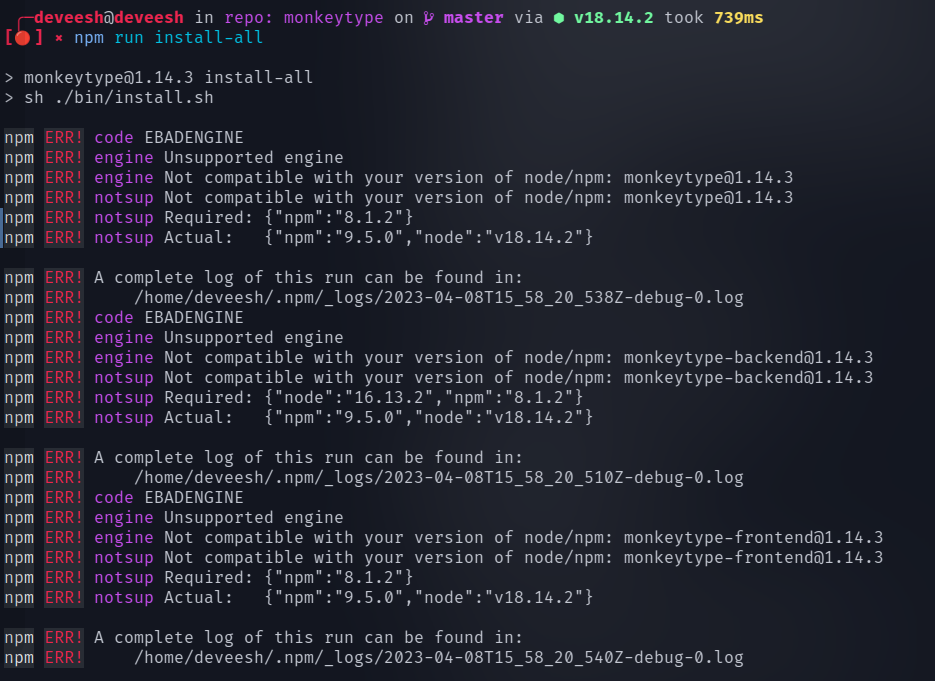Click the 'v18.14.2' node version in prompt
Screen dimensions: 935x681
coord(614,17)
